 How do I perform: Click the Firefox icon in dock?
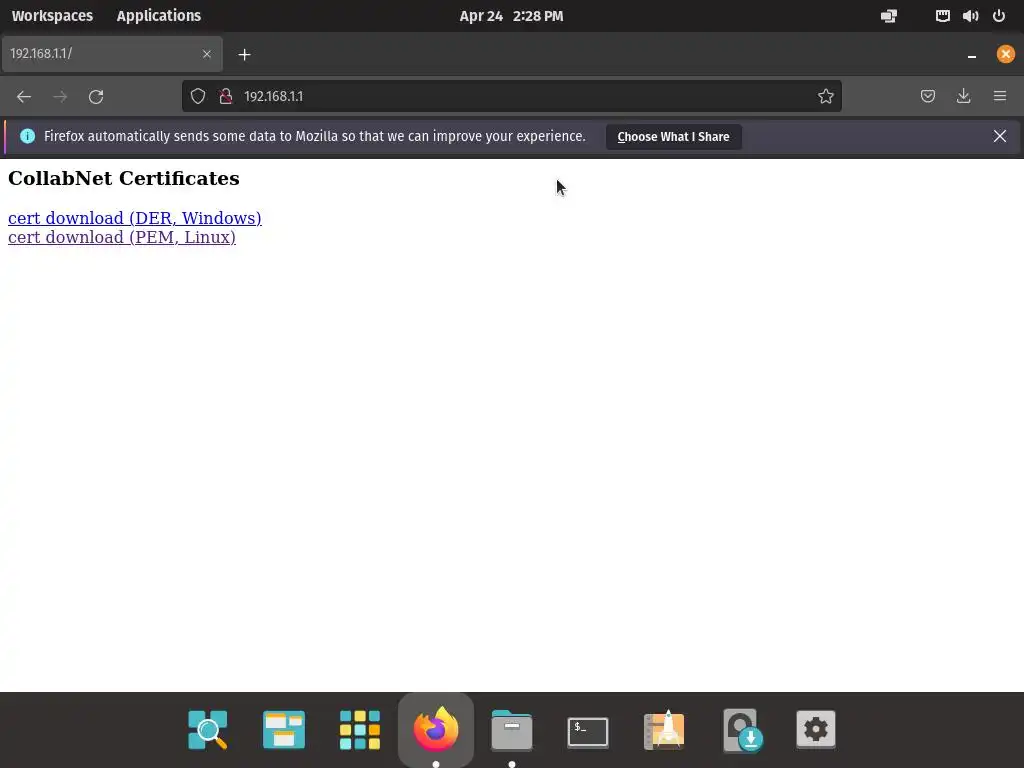(436, 729)
